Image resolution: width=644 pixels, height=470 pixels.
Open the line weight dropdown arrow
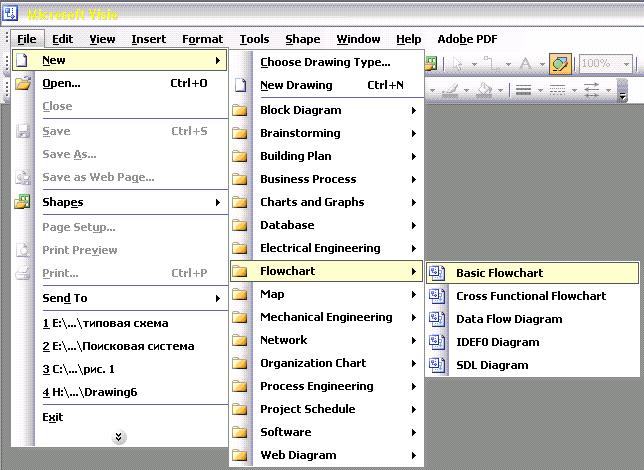[541, 90]
